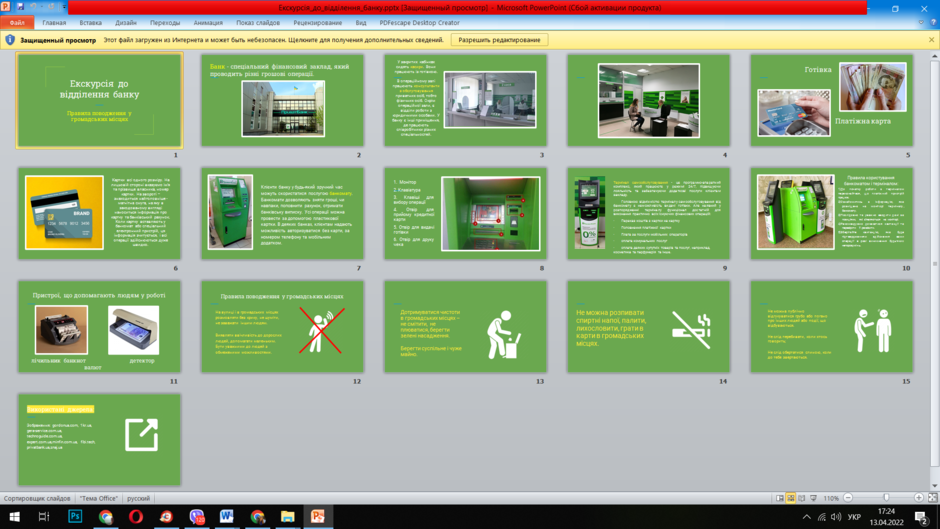Image resolution: width=940 pixels, height=529 pixels.
Task: Open the Customize Quick Access Toolbar dropdown
Action: [64, 7]
